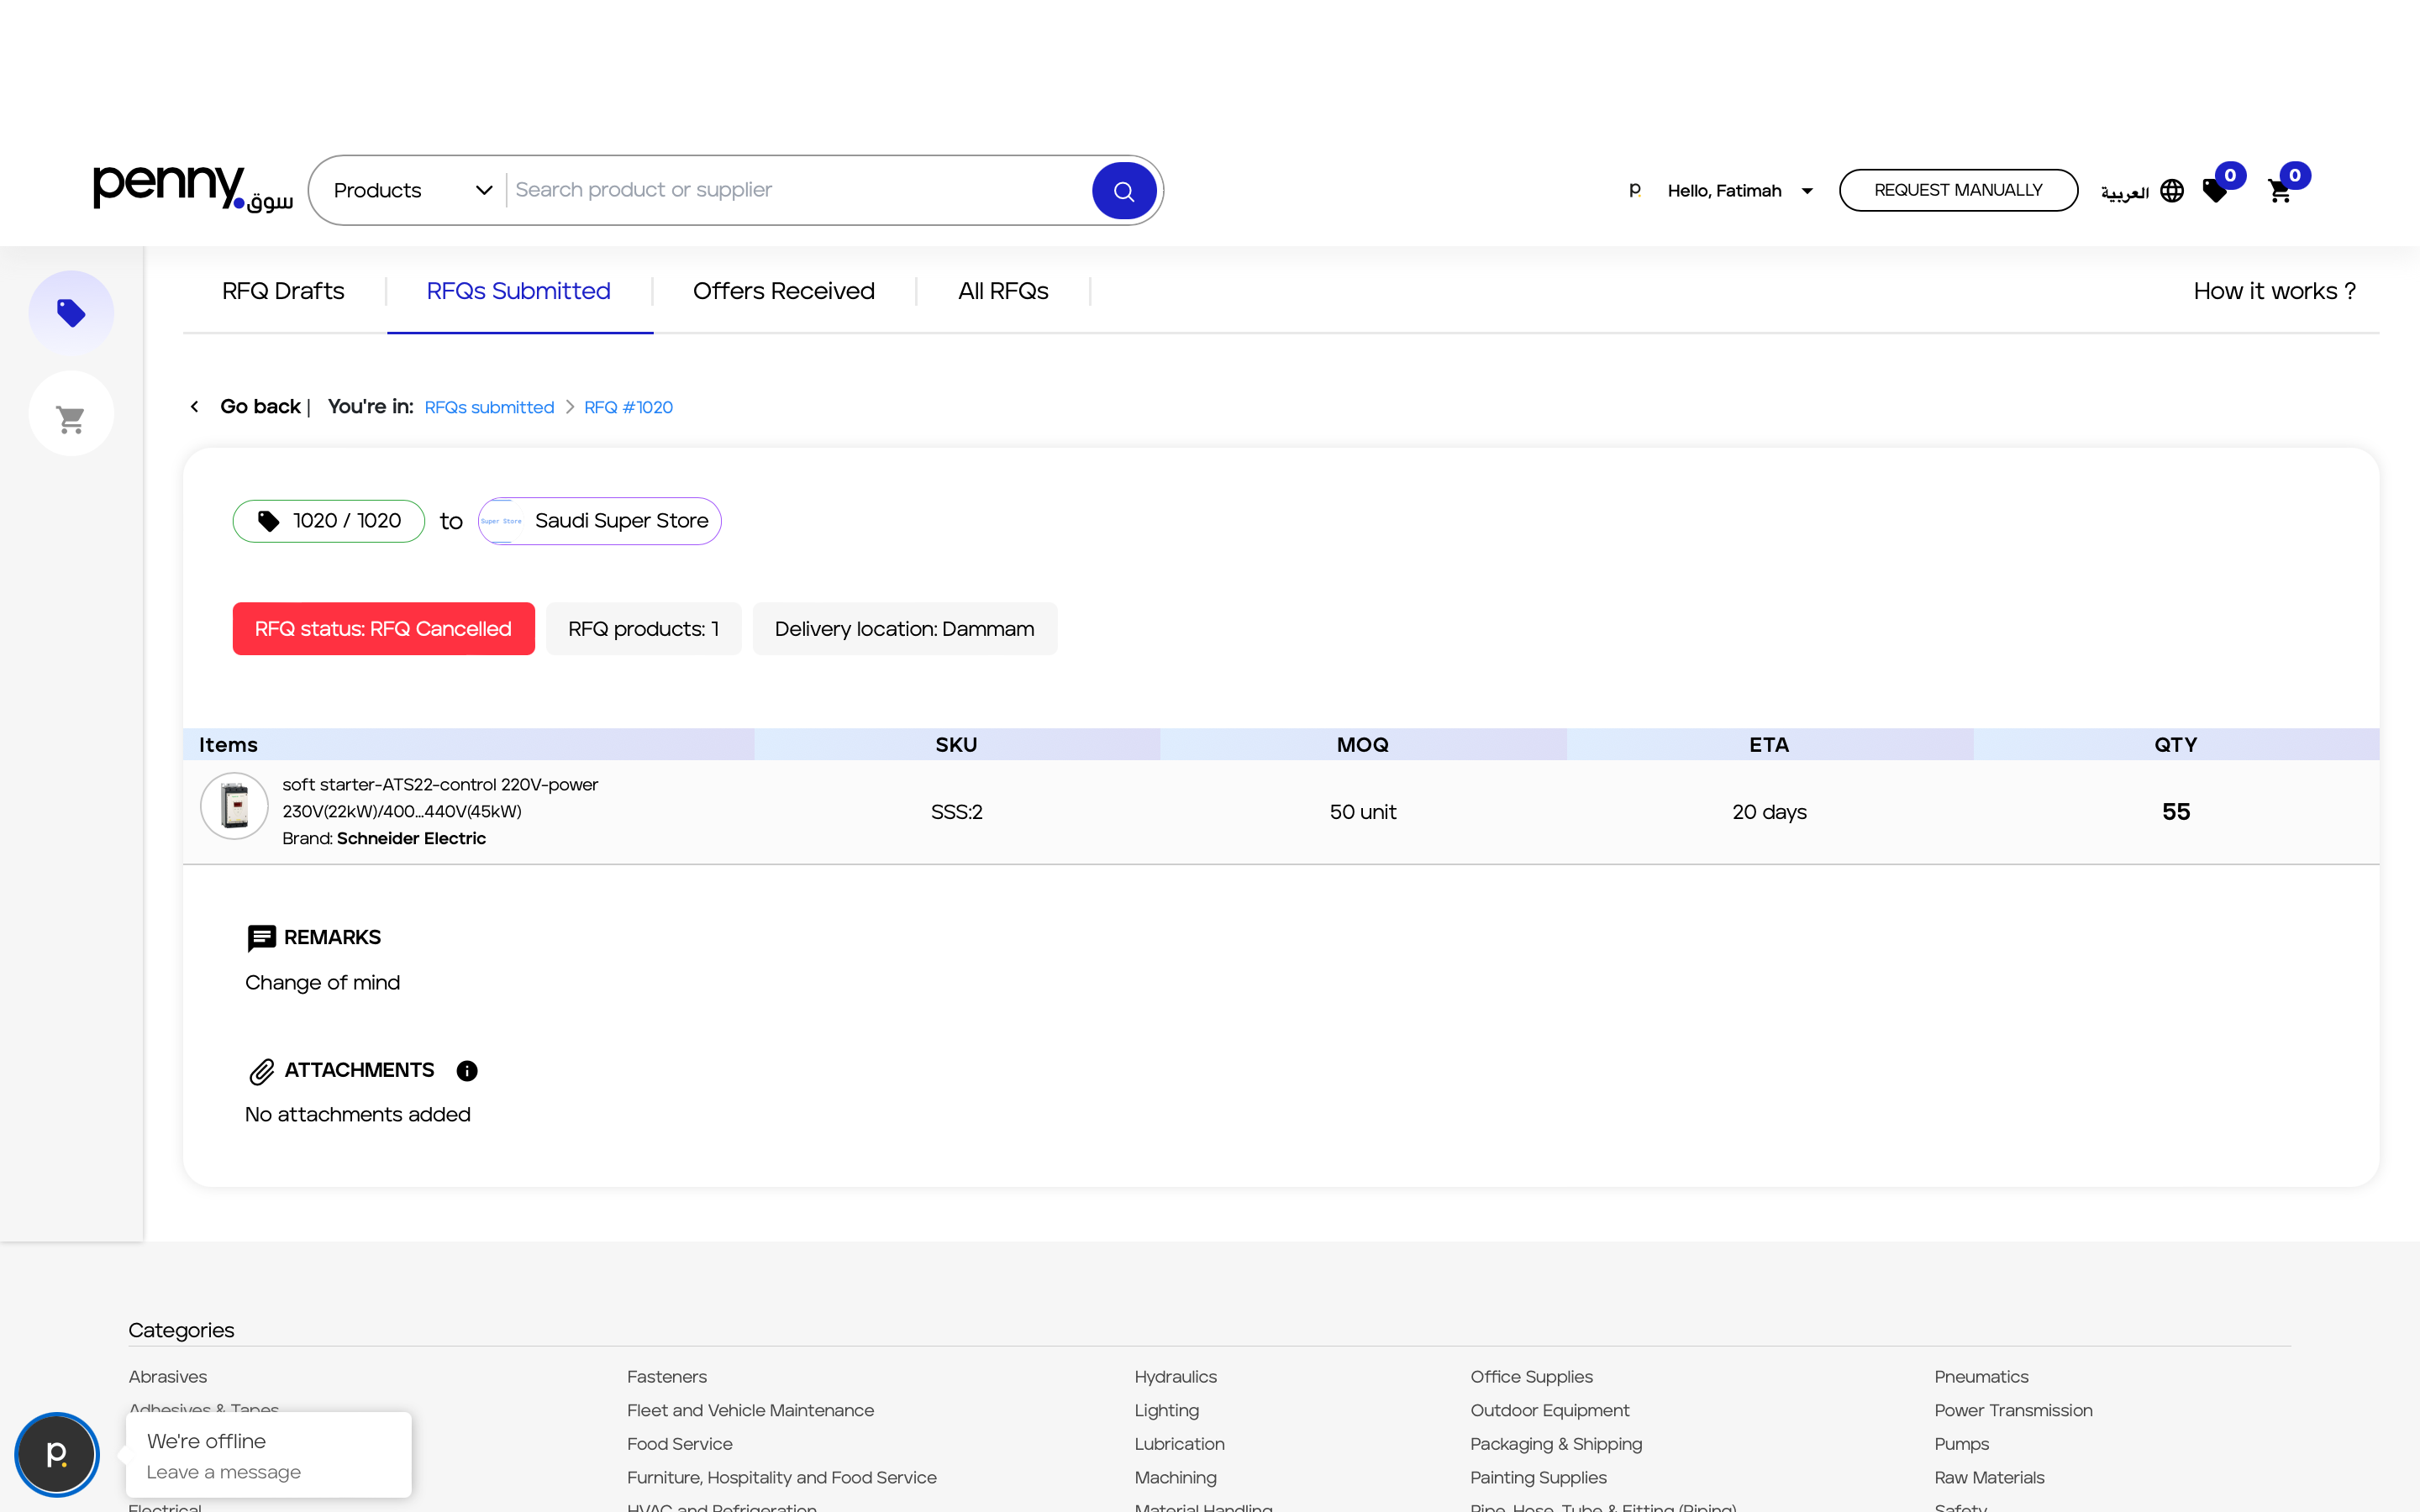This screenshot has height=1512, width=2420.
Task: Open the Machining category link
Action: pyautogui.click(x=1176, y=1477)
